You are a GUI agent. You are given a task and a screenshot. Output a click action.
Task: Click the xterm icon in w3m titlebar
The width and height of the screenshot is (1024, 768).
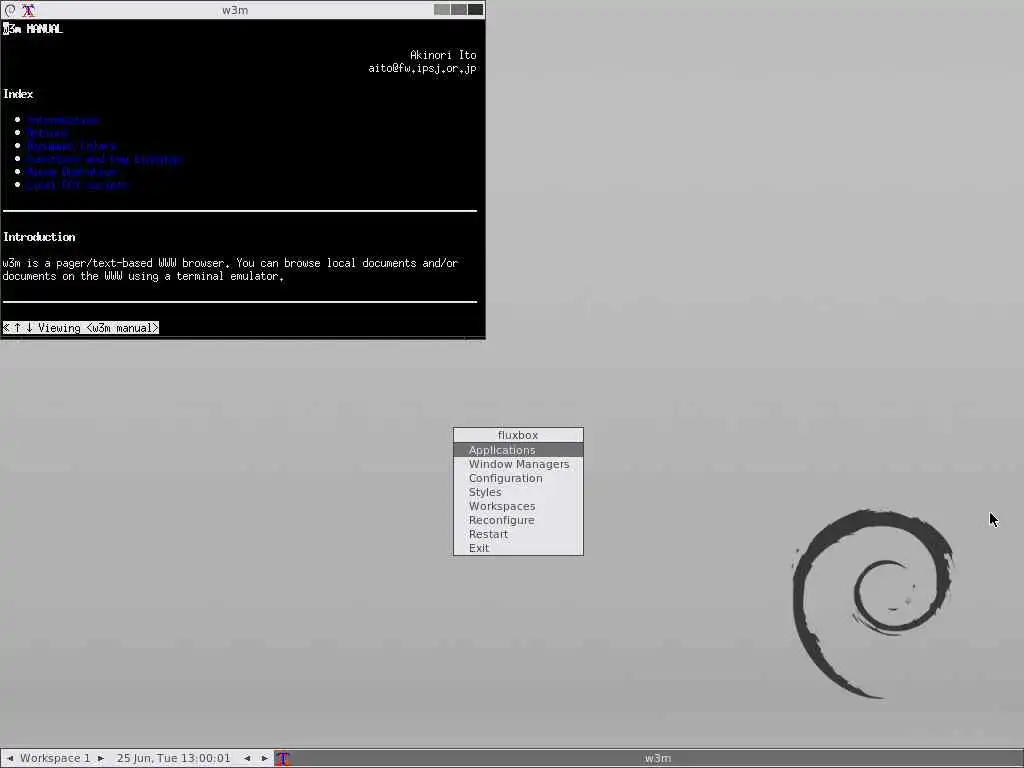tap(28, 10)
